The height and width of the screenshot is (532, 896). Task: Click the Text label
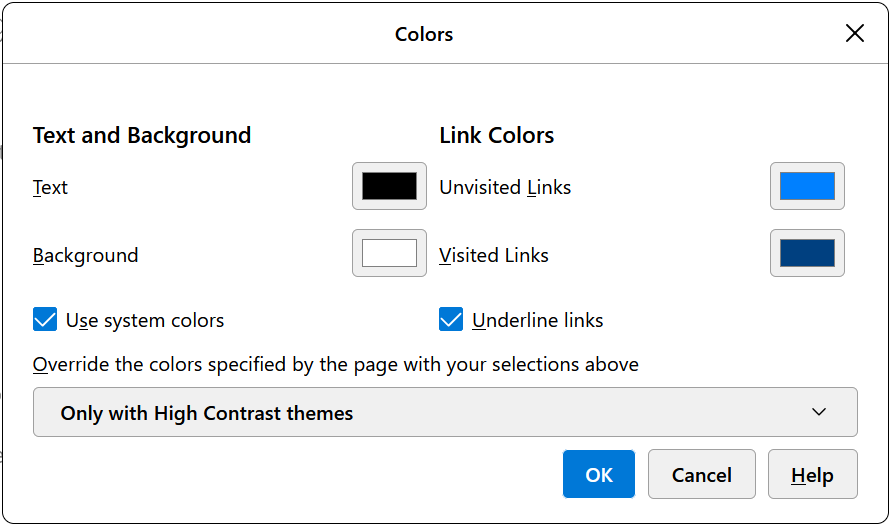coord(50,187)
